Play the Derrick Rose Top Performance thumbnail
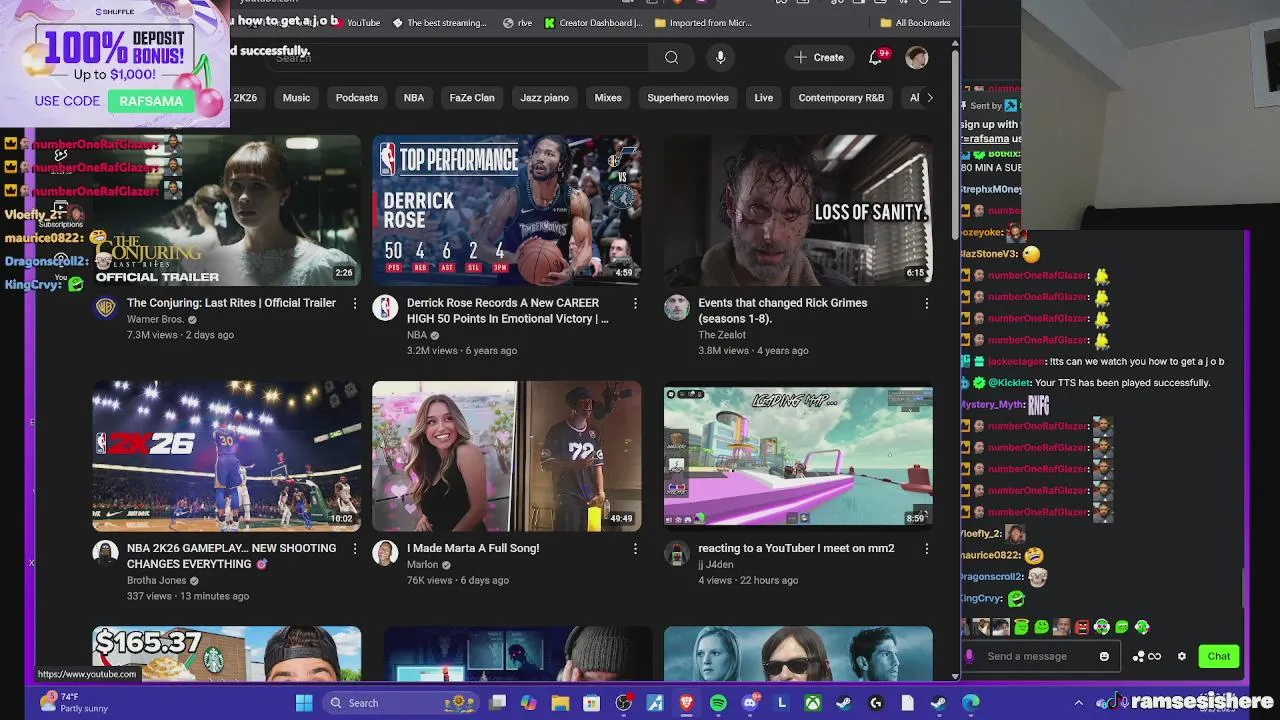Viewport: 1280px width, 720px height. (507, 210)
